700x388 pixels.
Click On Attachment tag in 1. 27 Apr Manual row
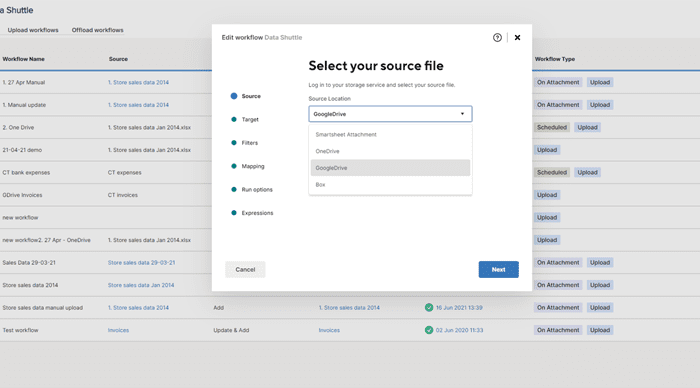coord(558,83)
